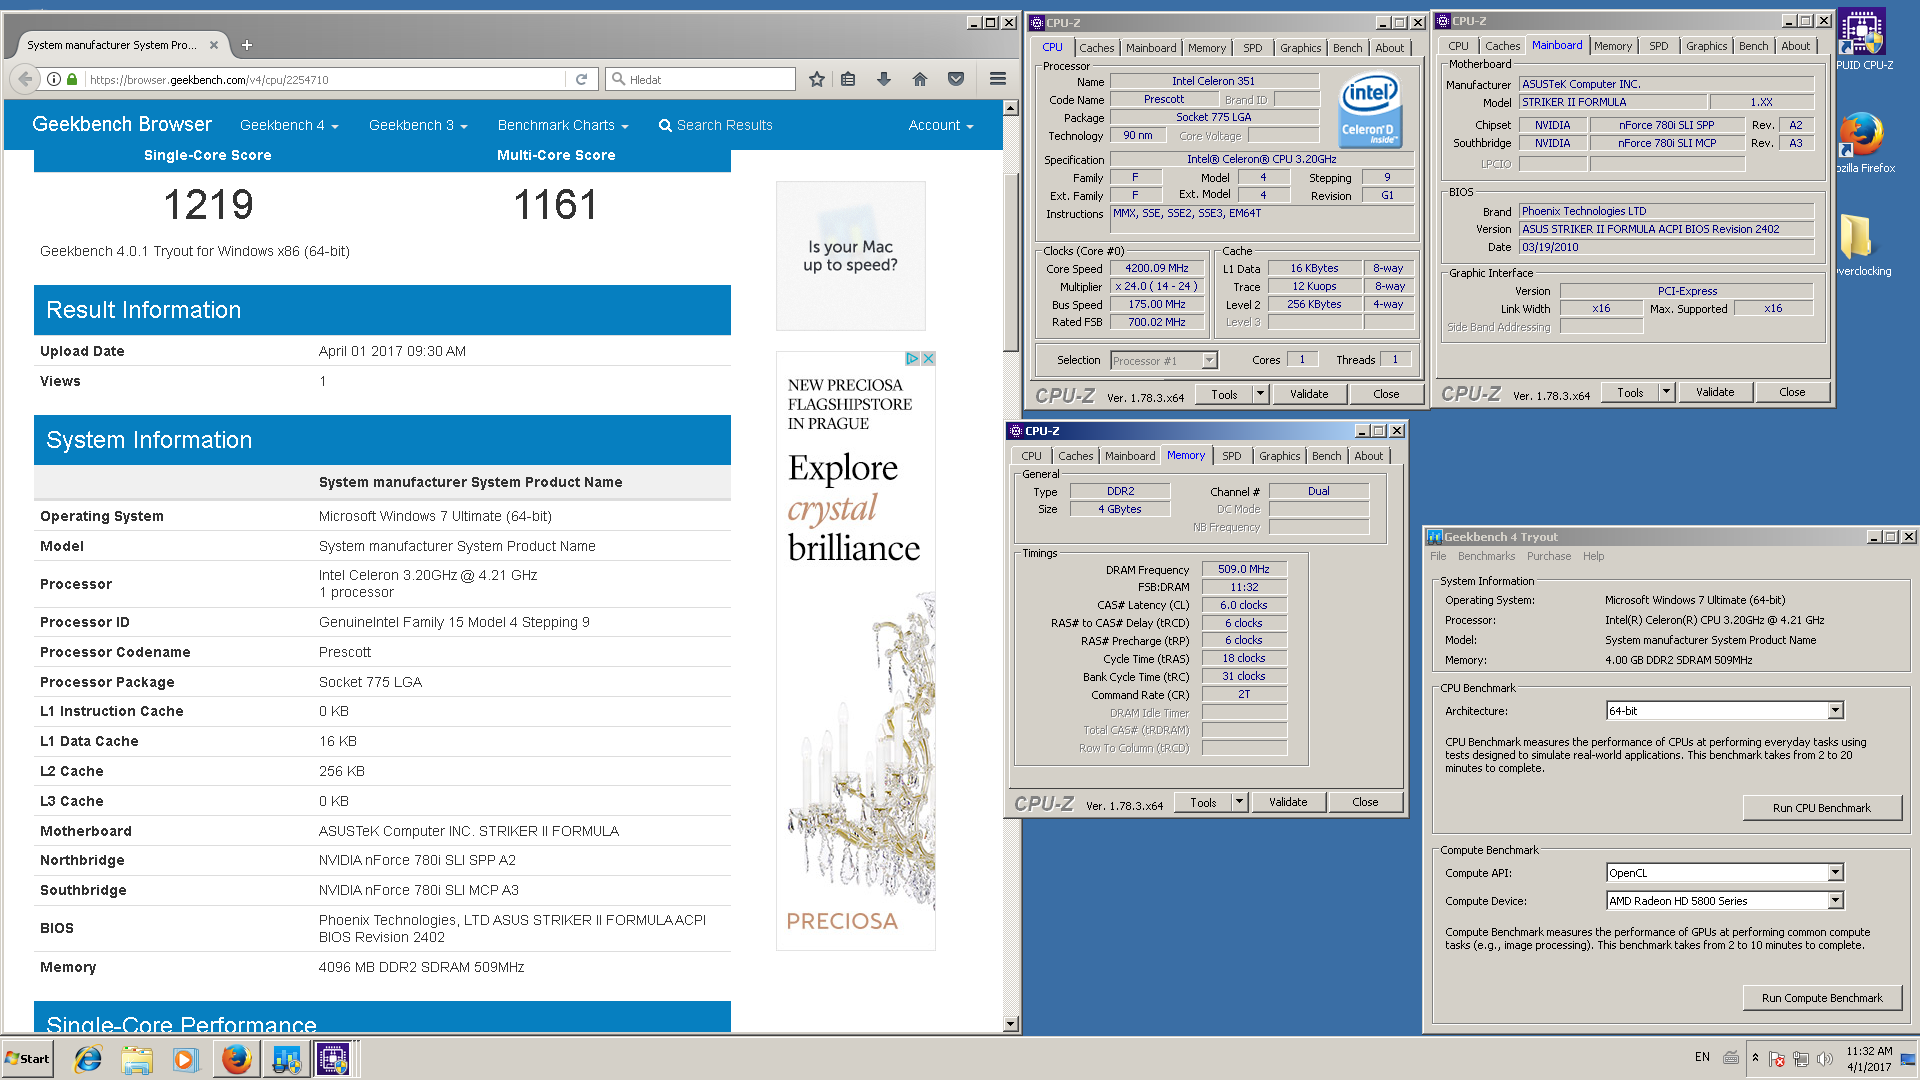Click the taskbar clock showing 11:32 AM

1869,1059
